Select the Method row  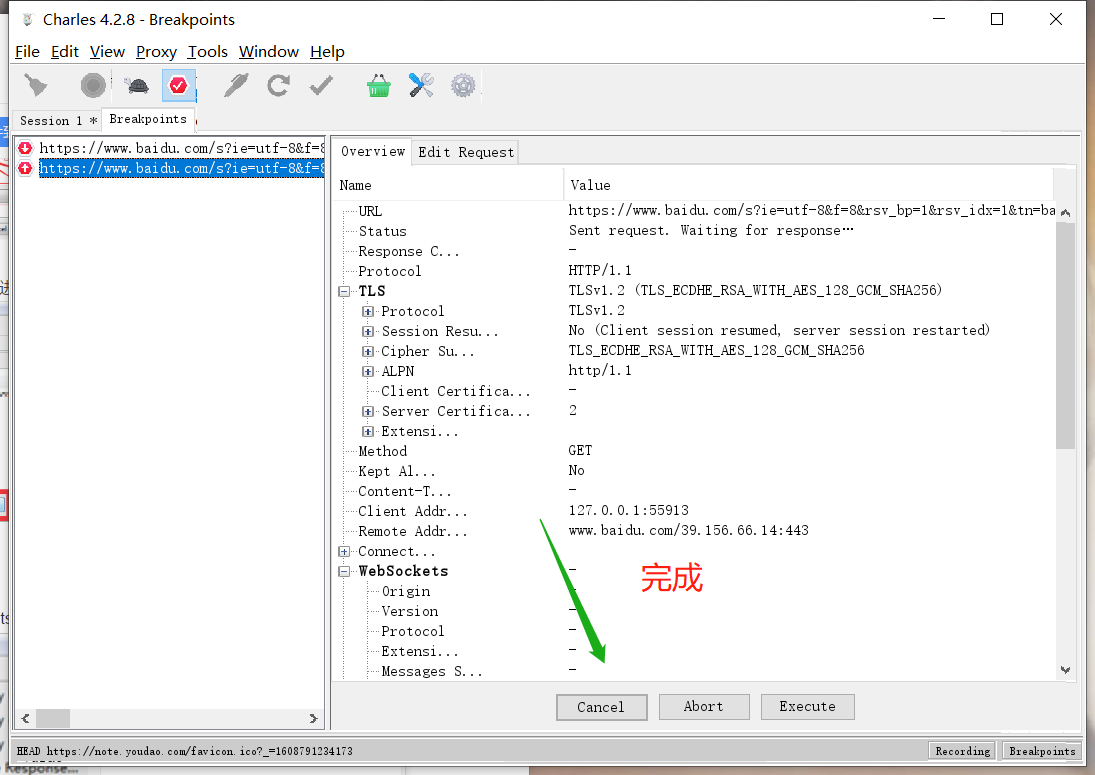pos(695,451)
